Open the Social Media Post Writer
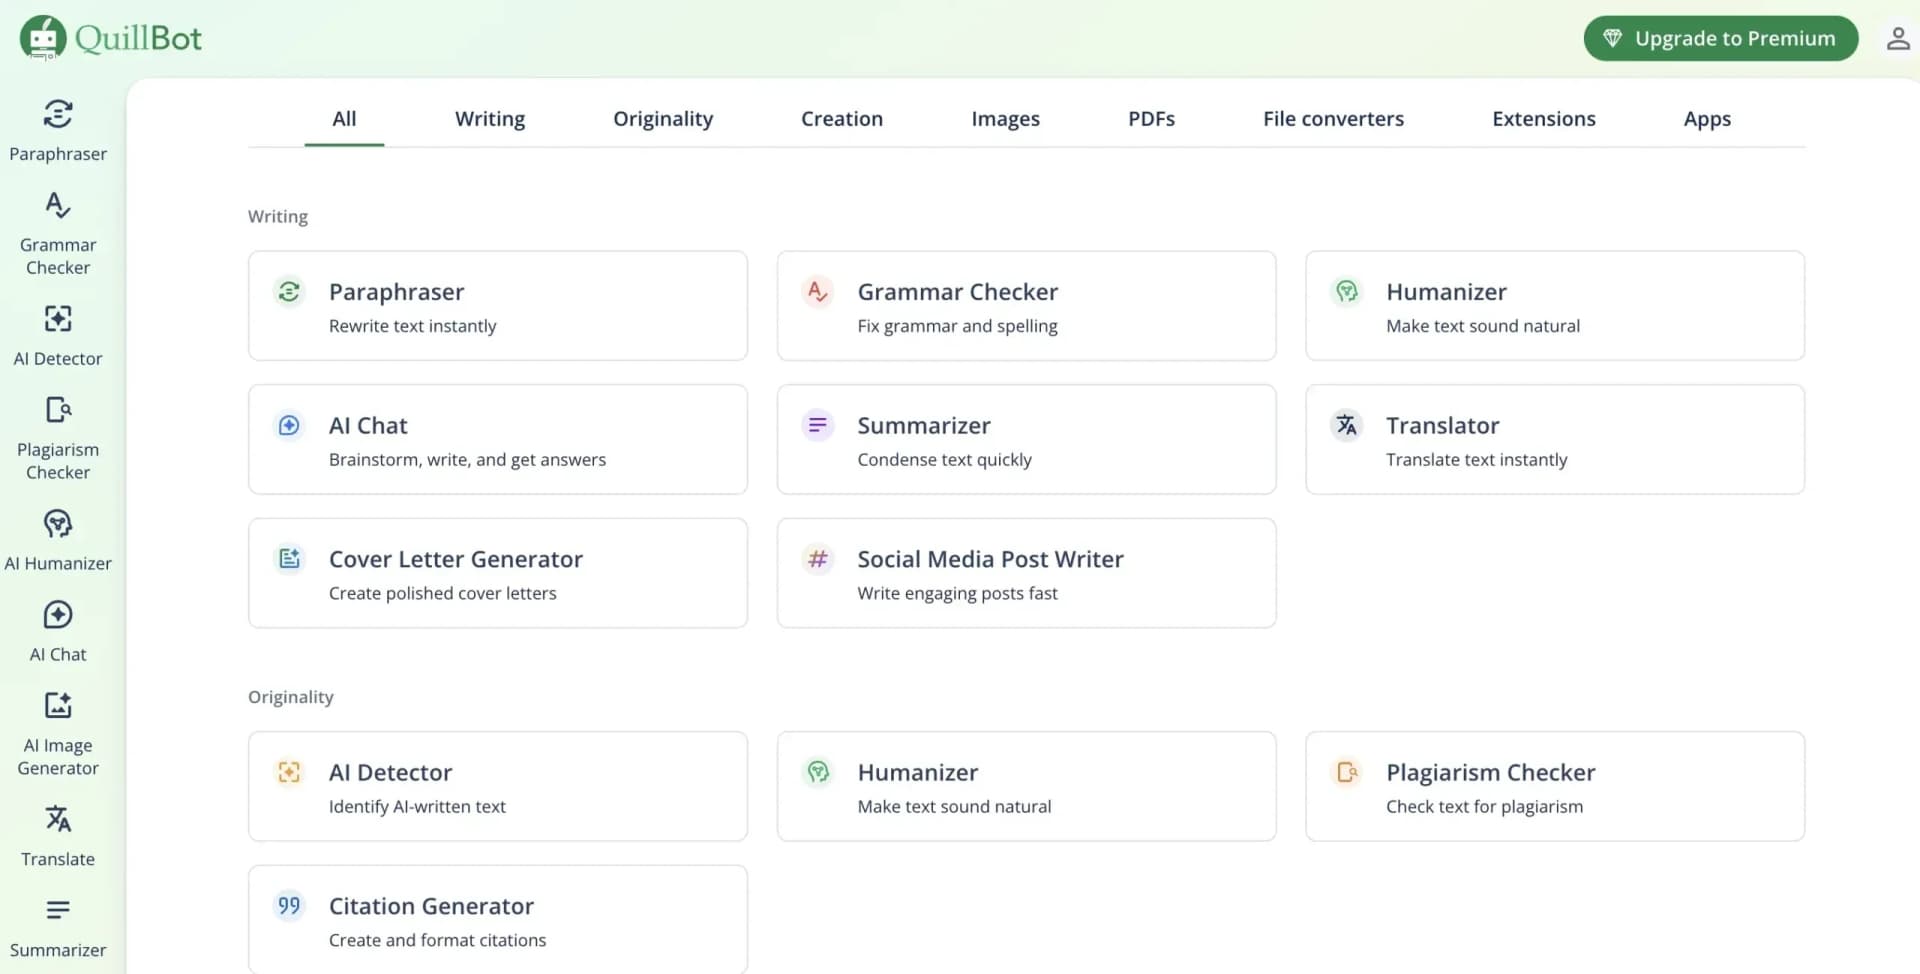 [1026, 573]
